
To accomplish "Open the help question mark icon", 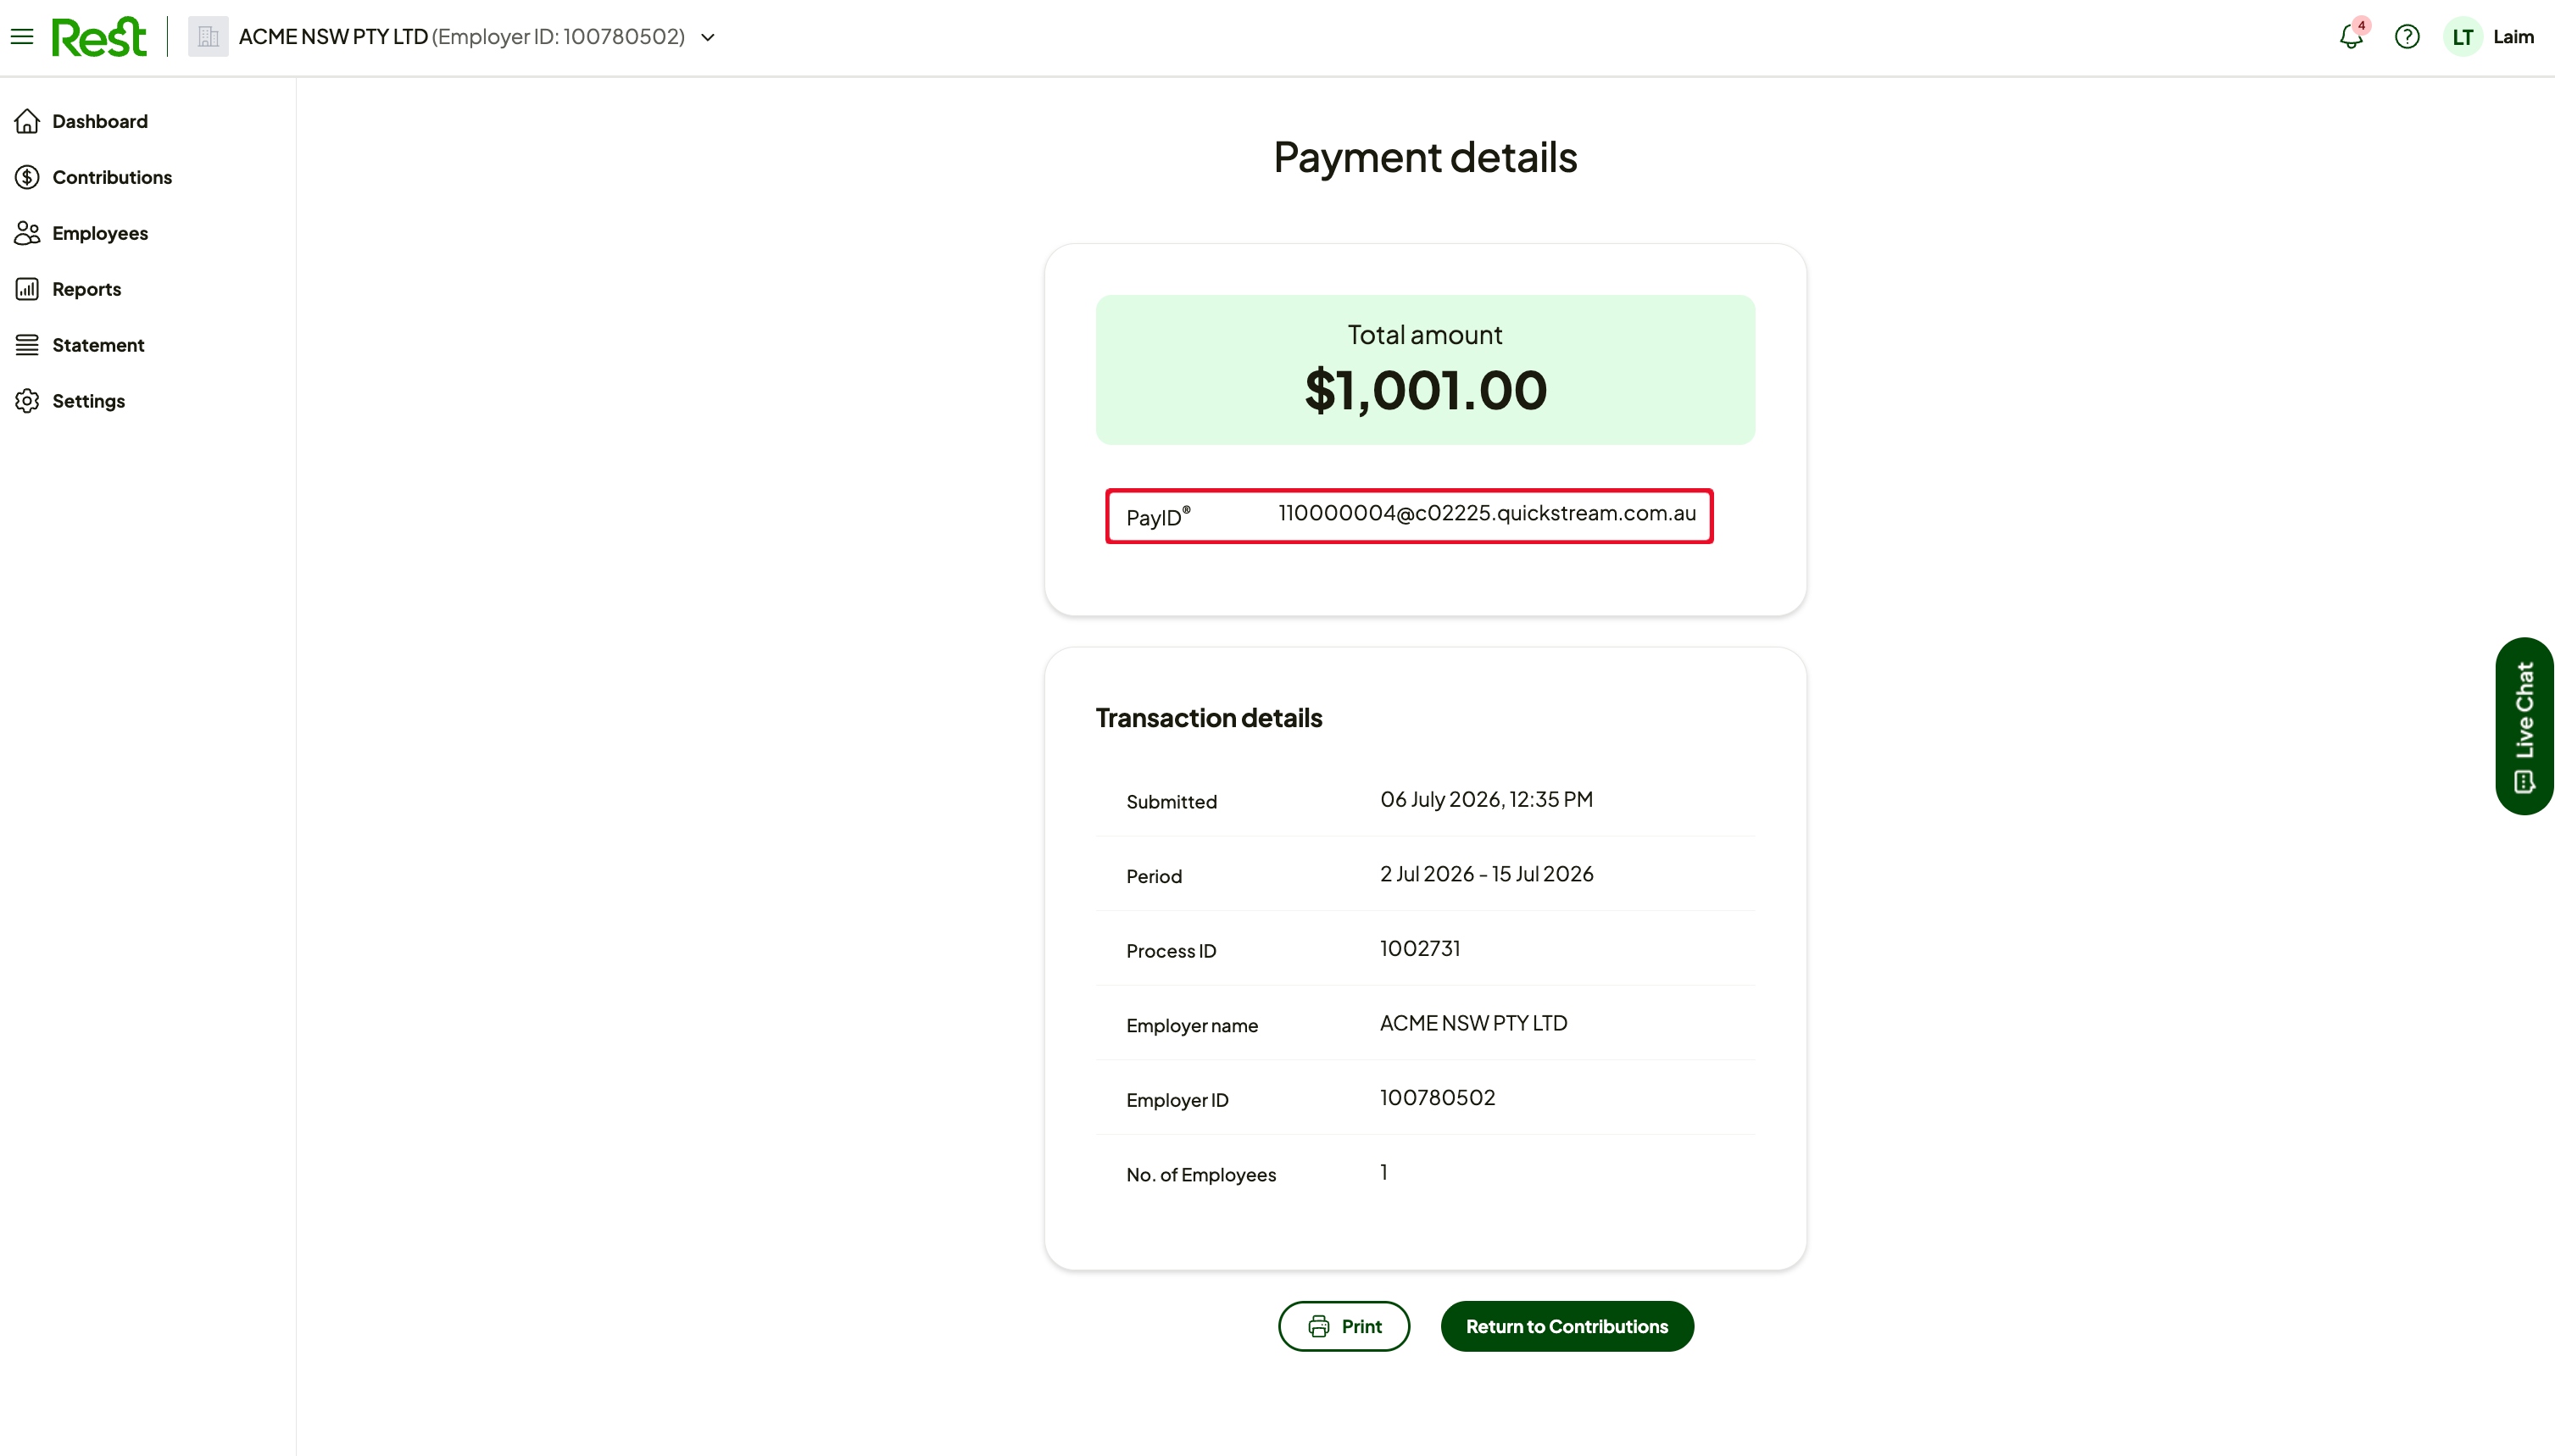I will click(x=2407, y=37).
